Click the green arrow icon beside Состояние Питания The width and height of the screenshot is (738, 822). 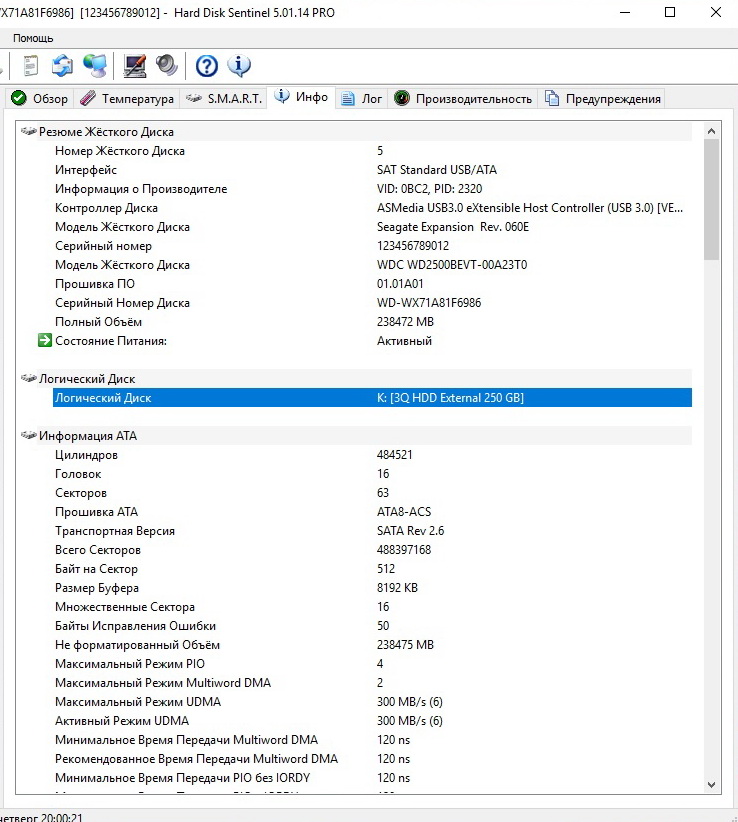tap(44, 341)
